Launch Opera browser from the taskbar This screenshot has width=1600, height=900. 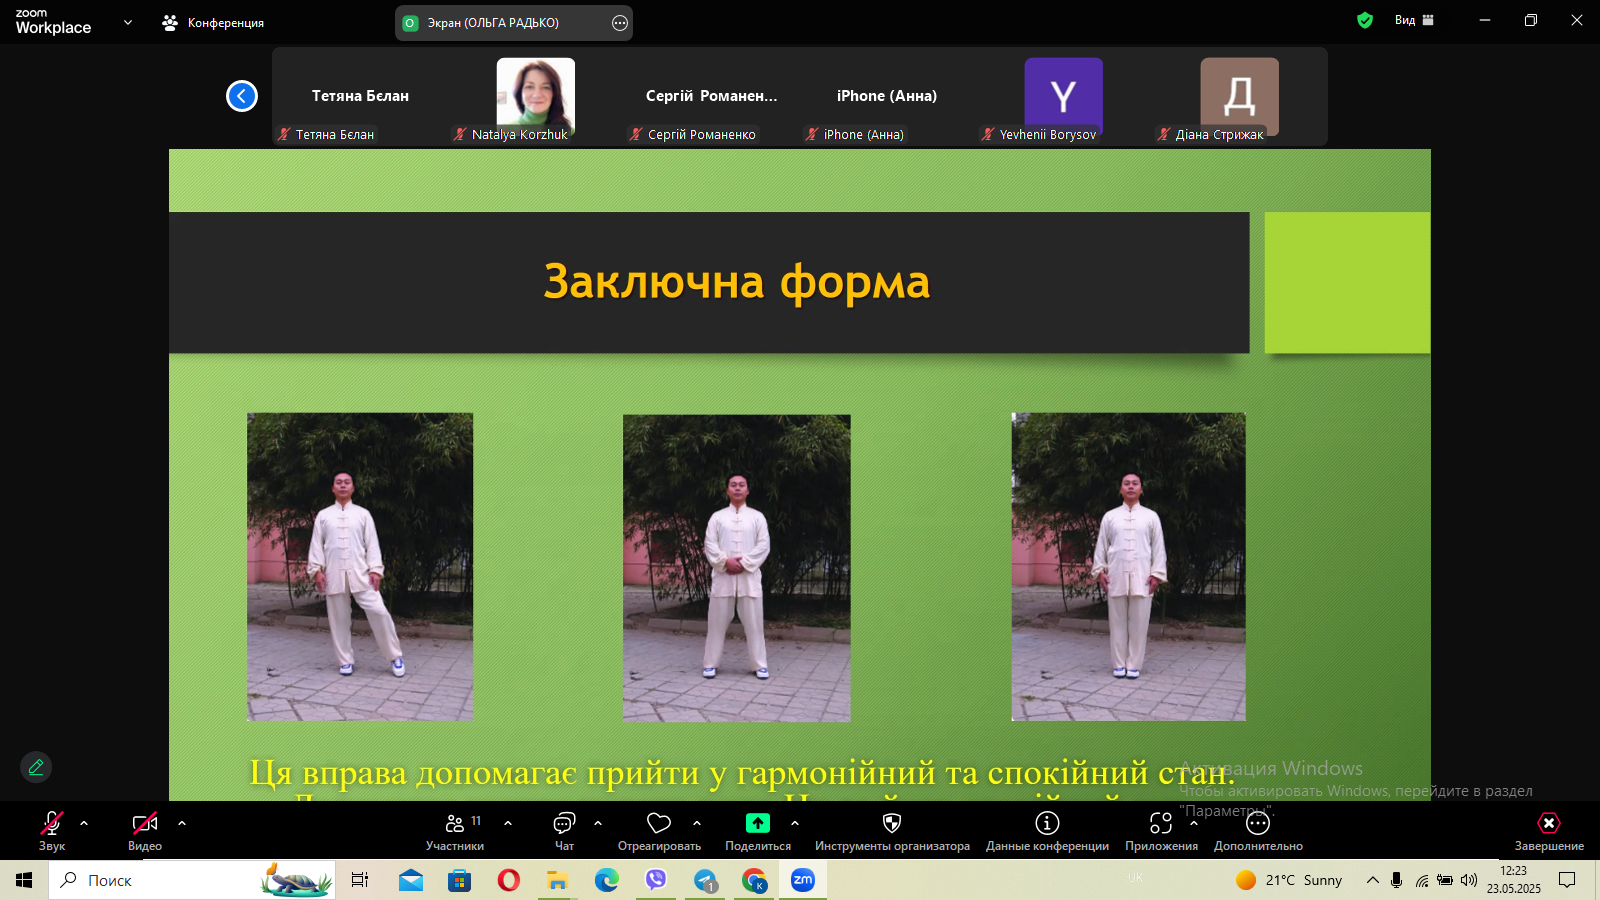point(509,880)
